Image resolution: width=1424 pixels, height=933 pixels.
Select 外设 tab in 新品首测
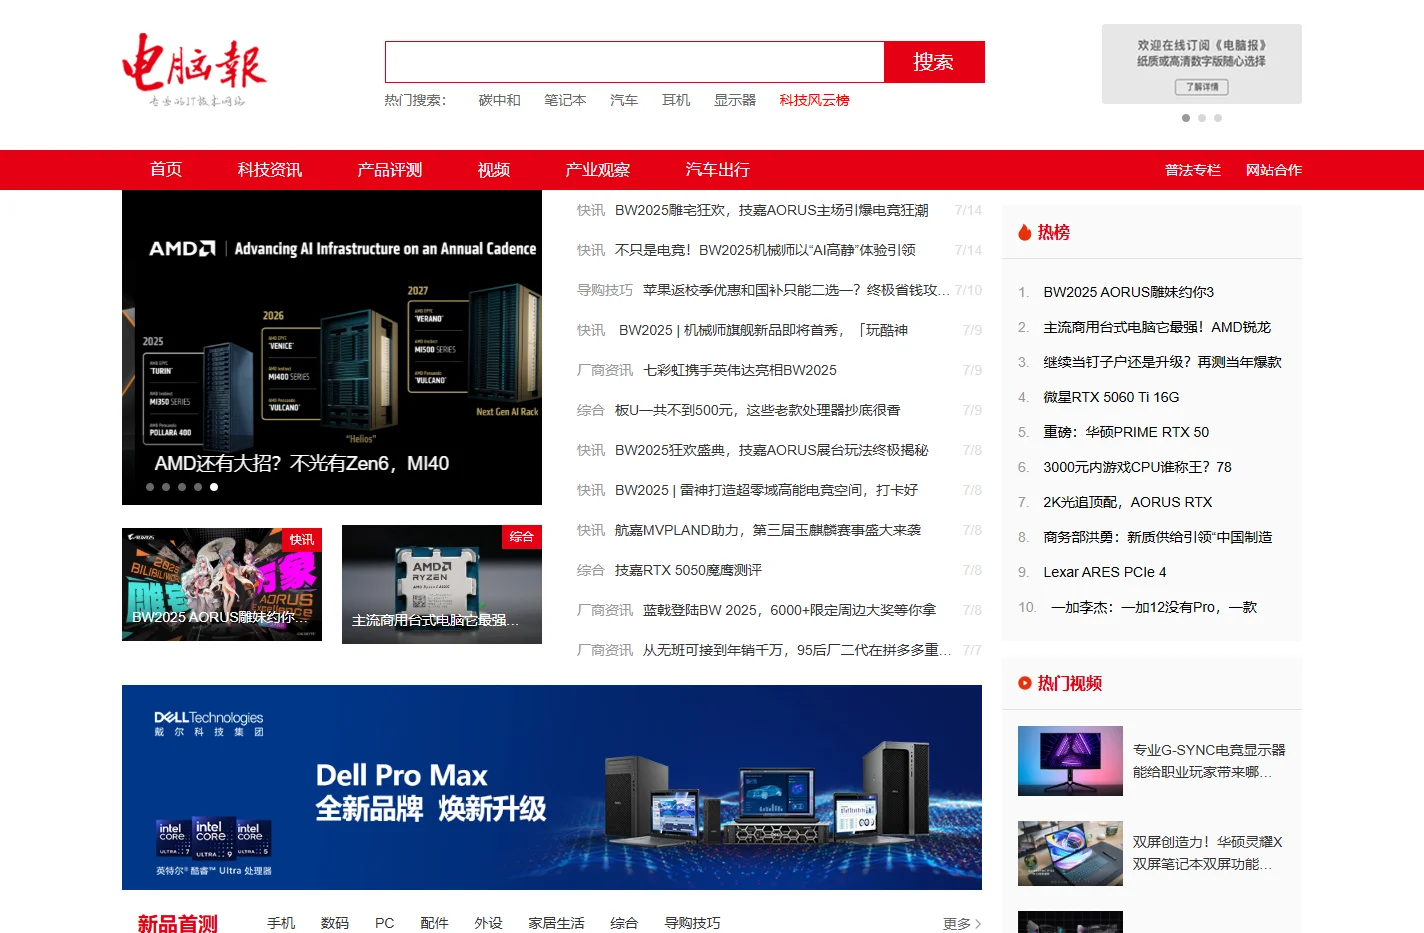point(488,923)
